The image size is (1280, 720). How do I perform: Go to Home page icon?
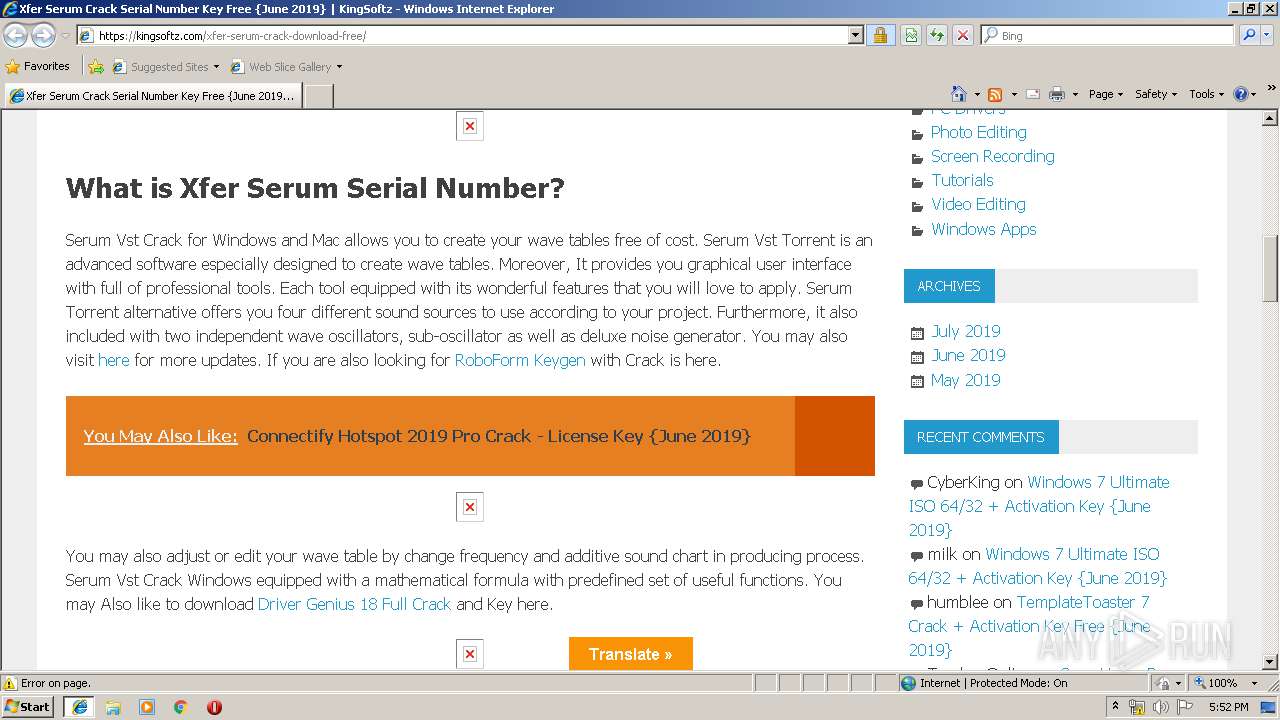pyautogui.click(x=958, y=93)
